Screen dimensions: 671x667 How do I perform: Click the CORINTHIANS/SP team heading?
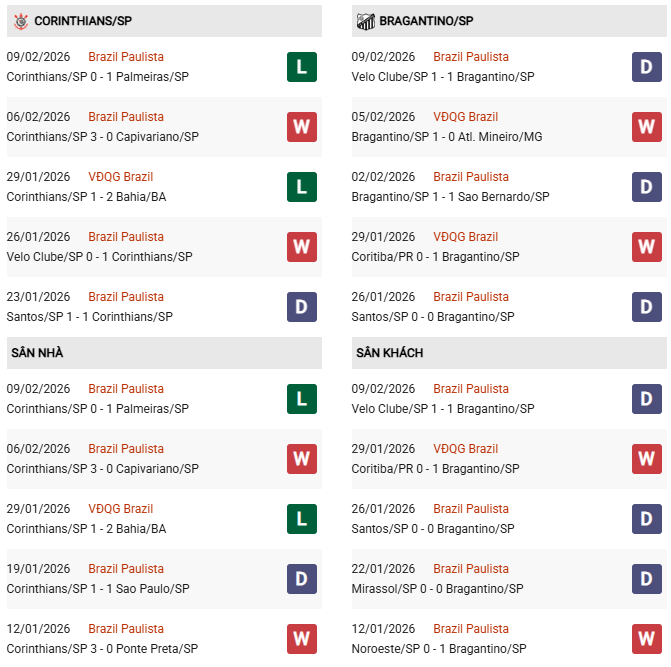(x=83, y=21)
